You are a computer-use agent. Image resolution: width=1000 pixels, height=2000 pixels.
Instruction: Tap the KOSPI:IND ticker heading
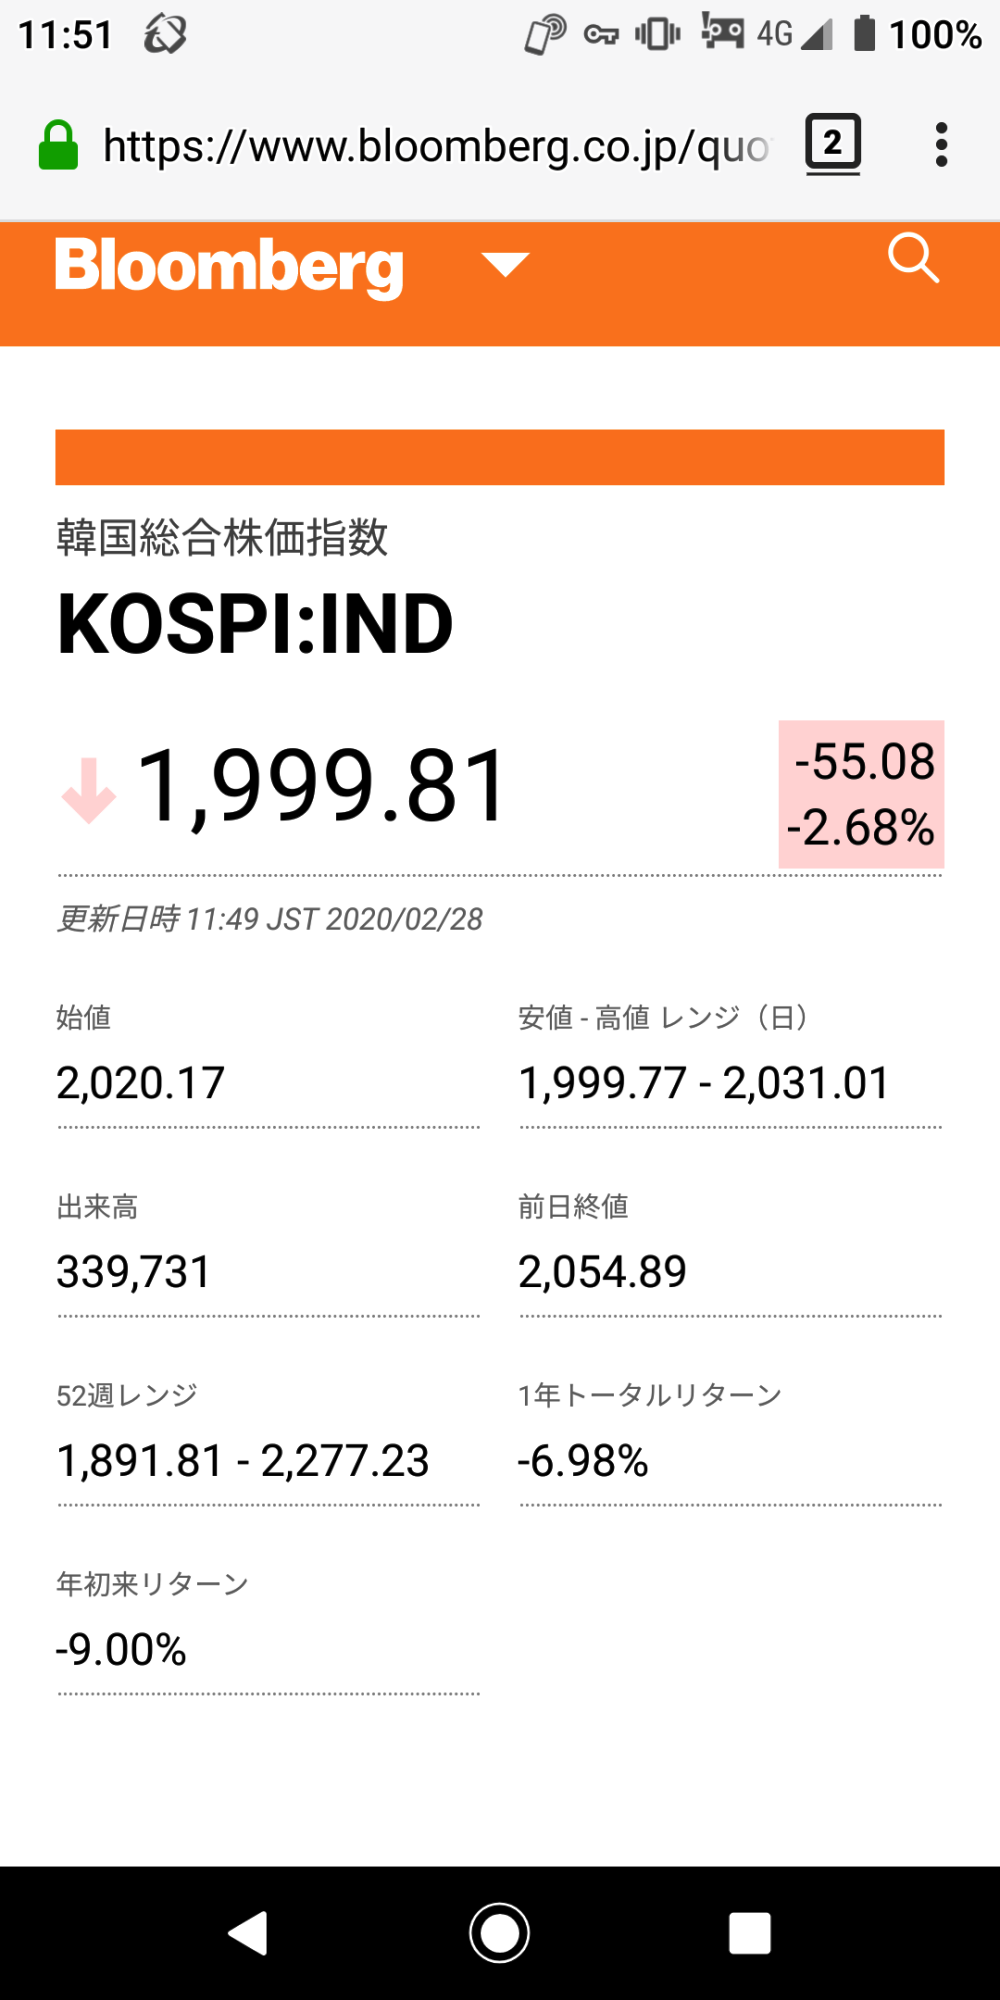(x=255, y=624)
